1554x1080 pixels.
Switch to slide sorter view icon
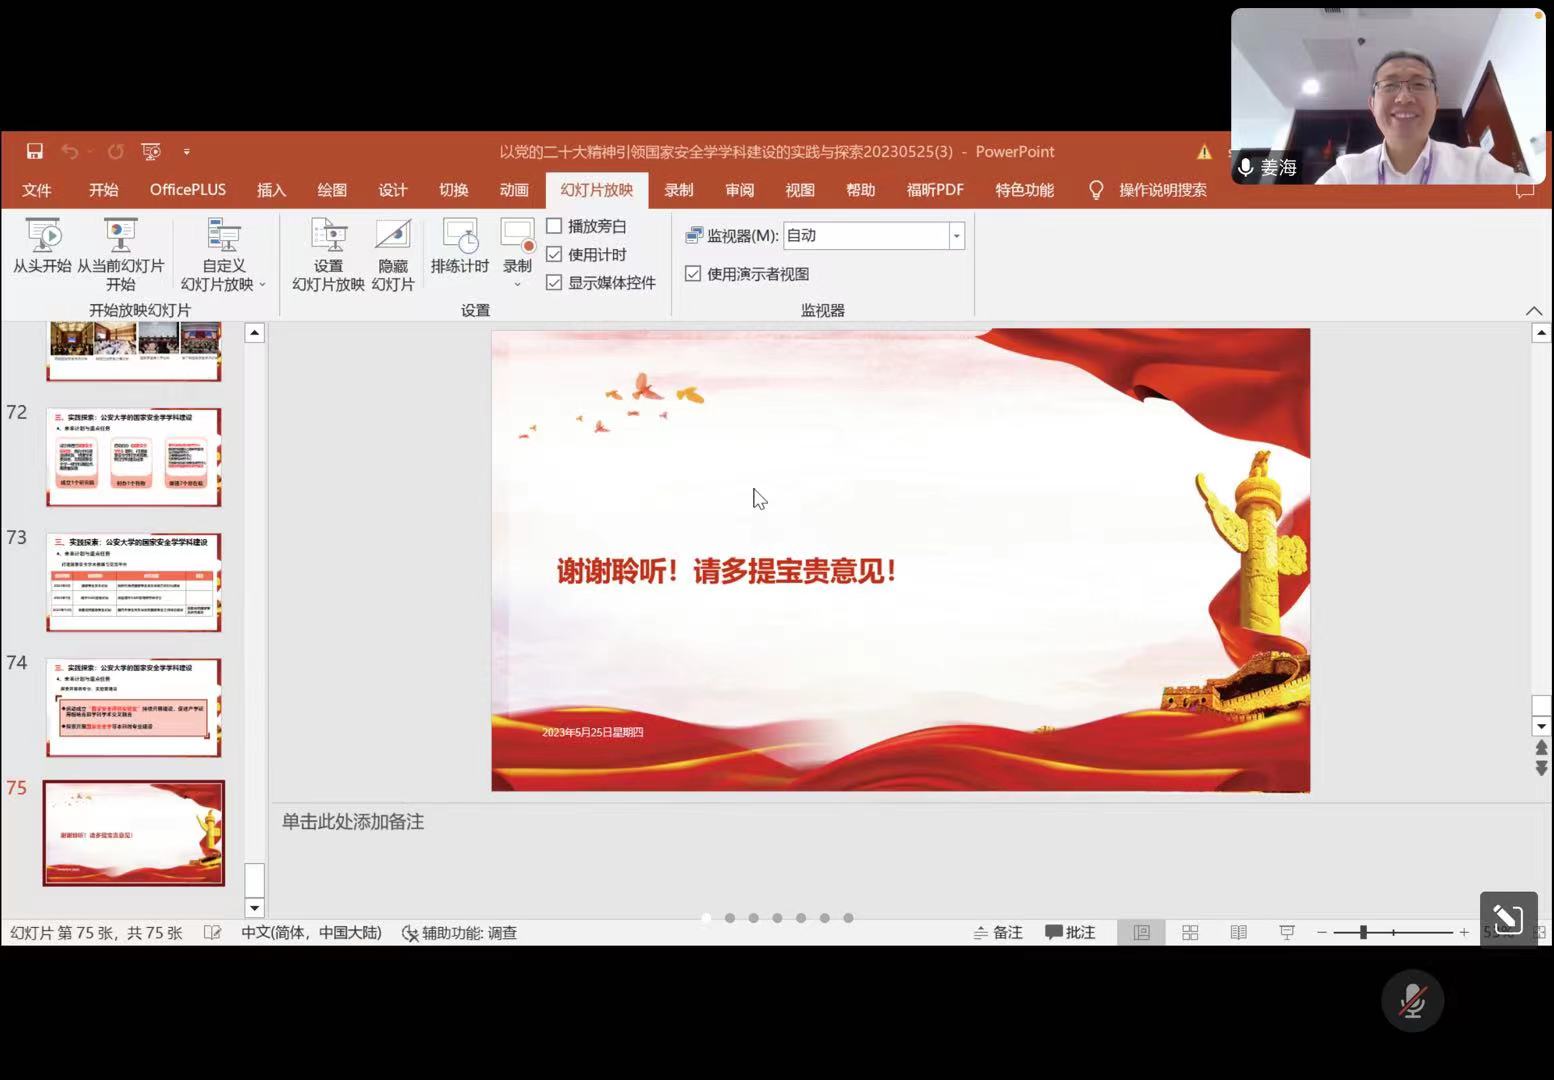1190,932
